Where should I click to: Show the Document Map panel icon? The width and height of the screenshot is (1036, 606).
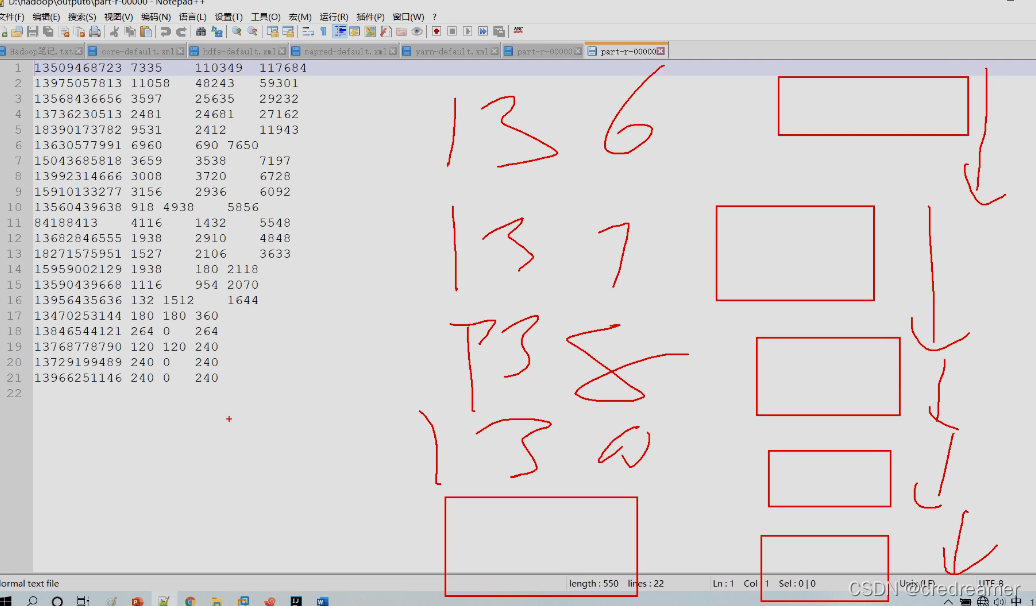[x=370, y=31]
